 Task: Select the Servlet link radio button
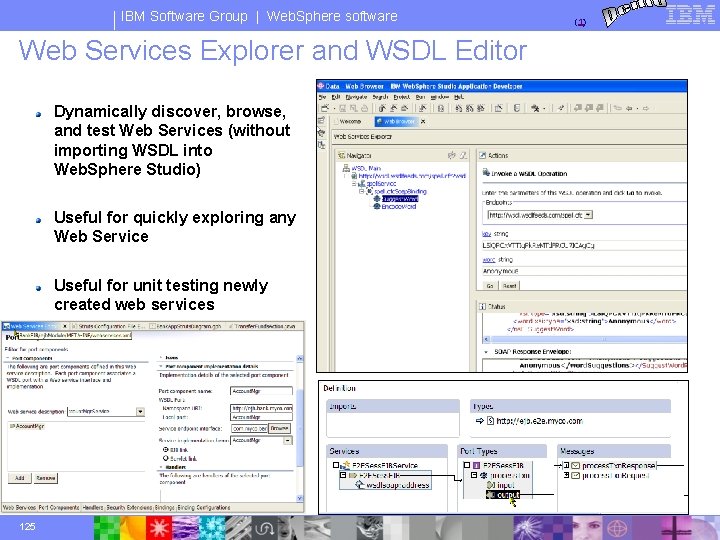[x=166, y=458]
